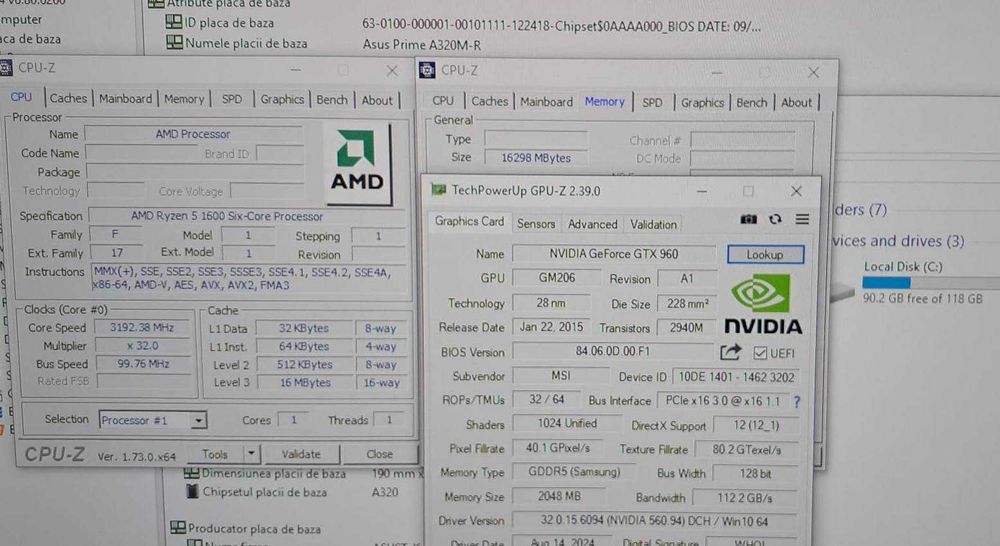1000x546 pixels.
Task: Select Graphics tab in right CPU-Z window
Action: coord(702,102)
